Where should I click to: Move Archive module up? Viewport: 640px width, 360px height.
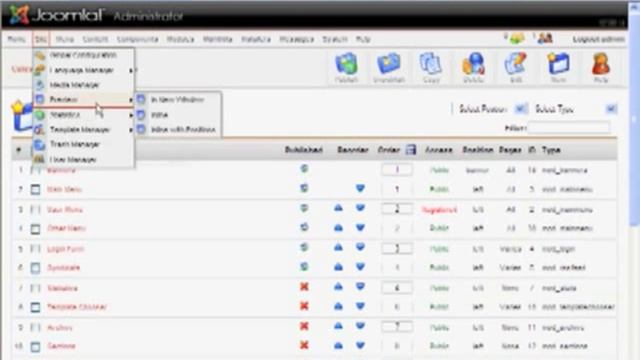tap(338, 326)
